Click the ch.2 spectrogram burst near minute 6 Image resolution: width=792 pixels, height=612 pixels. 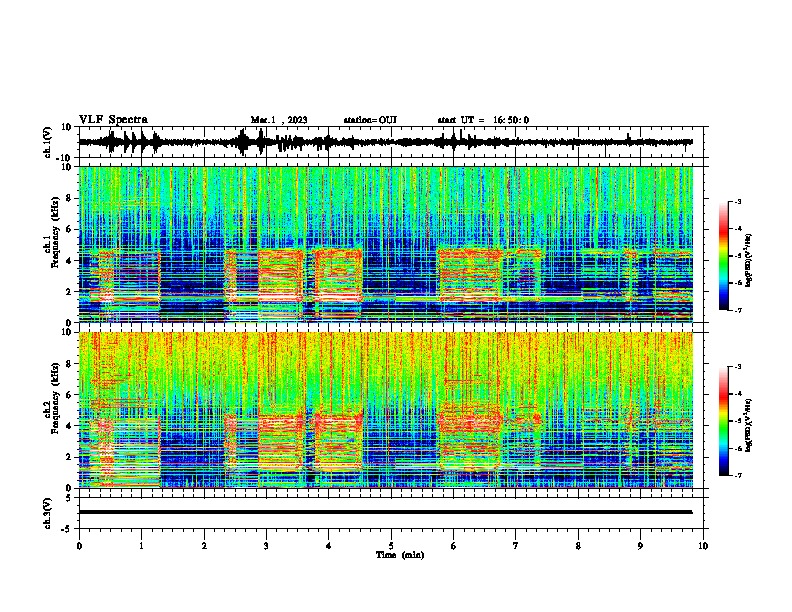[x=470, y=437]
